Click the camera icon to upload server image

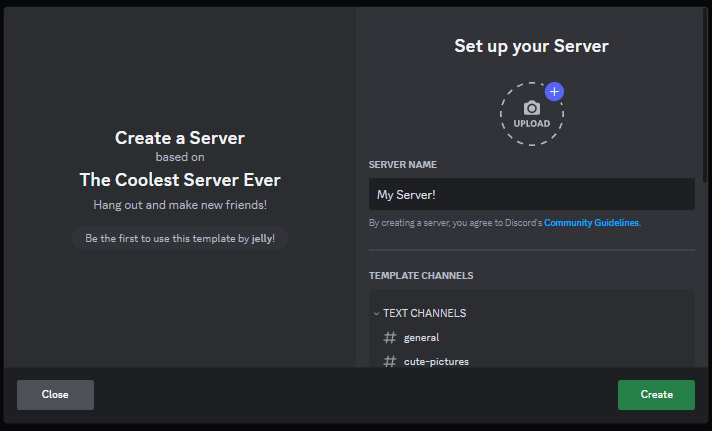click(532, 108)
